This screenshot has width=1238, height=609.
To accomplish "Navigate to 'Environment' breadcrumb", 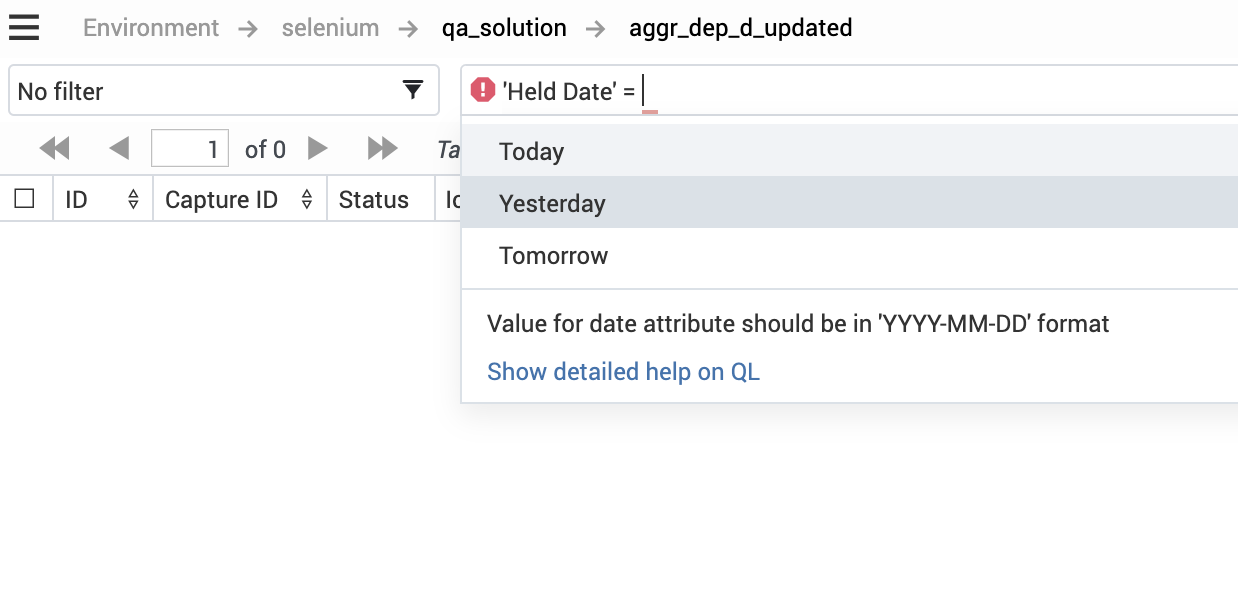I will tap(151, 28).
